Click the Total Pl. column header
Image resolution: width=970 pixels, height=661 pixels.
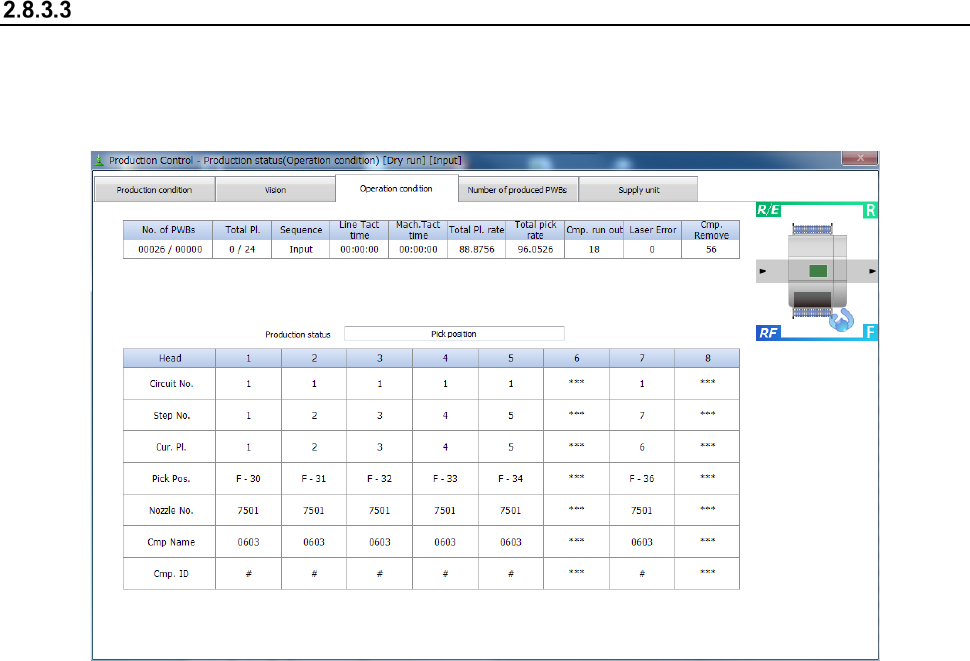242,230
